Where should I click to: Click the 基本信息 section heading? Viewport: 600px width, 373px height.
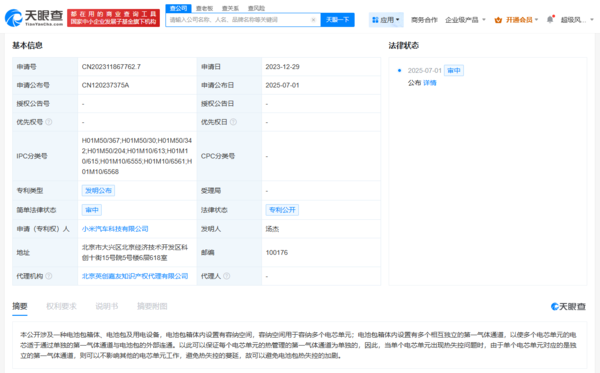pyautogui.click(x=28, y=46)
